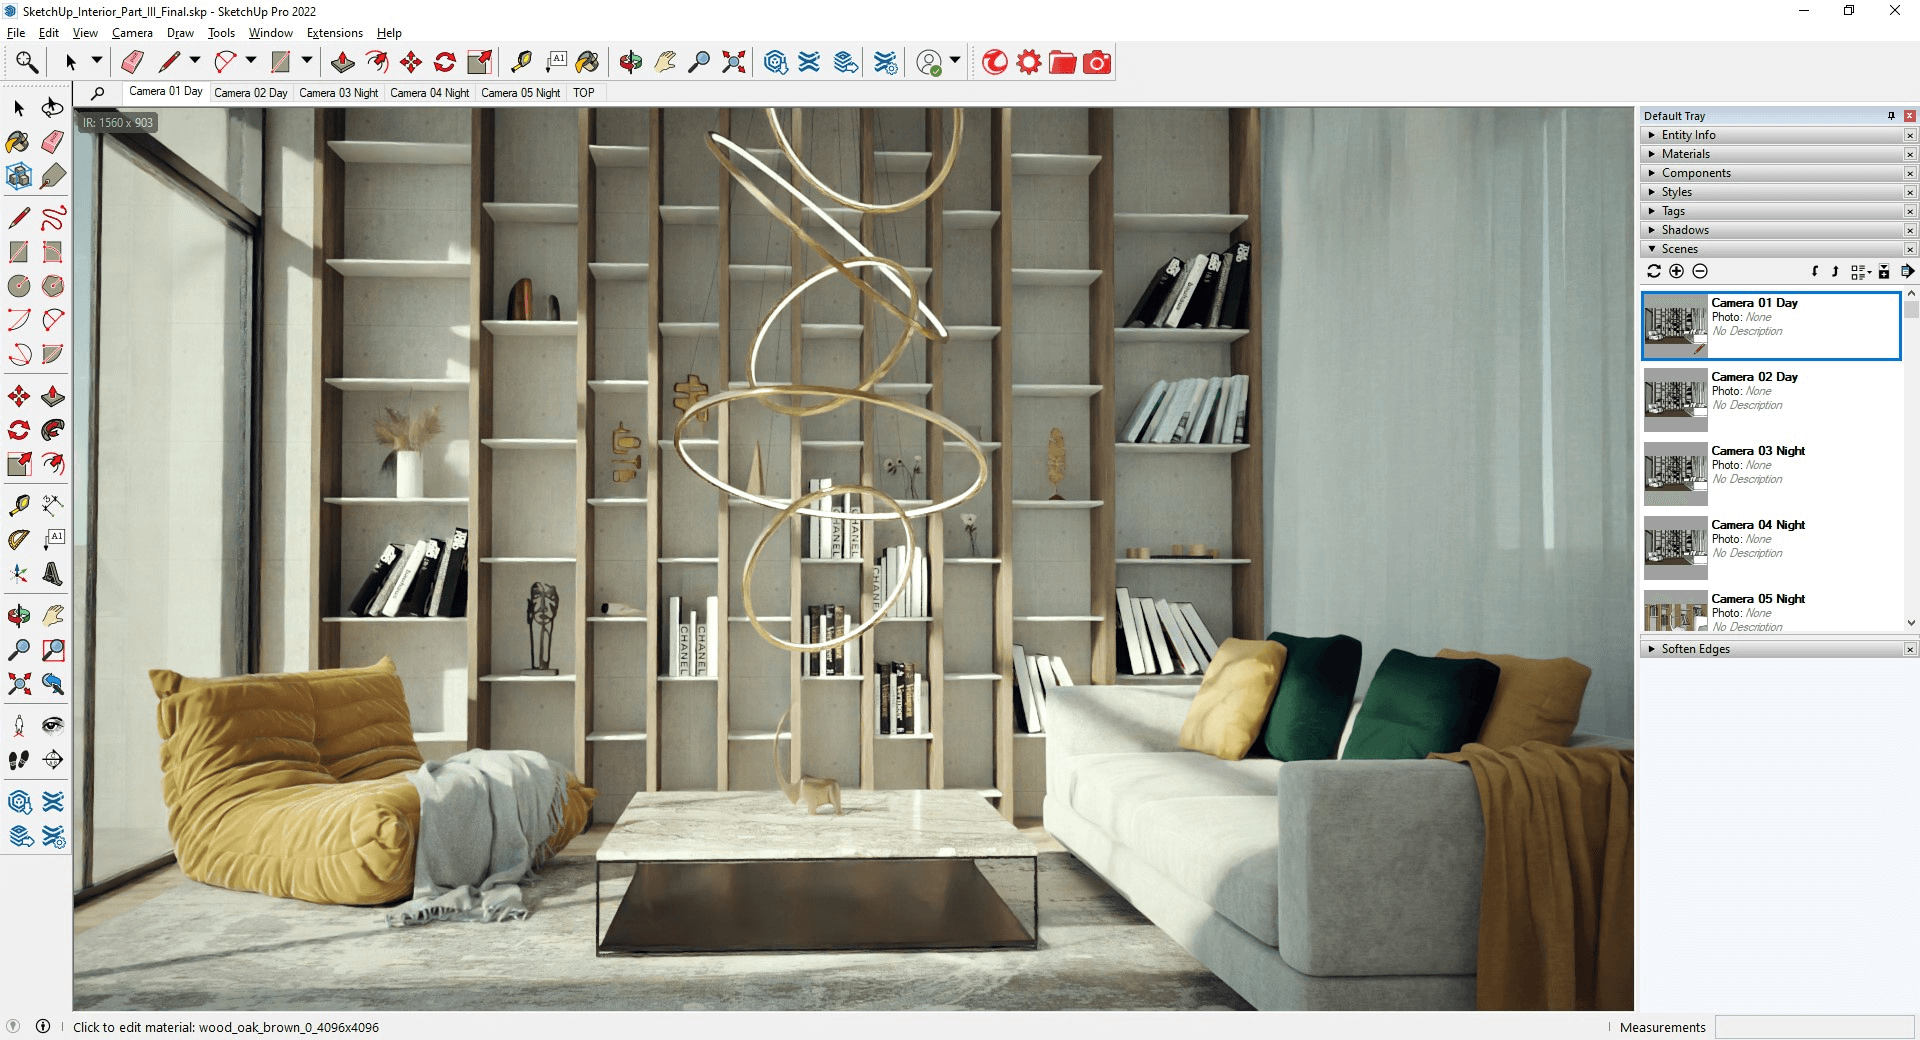The image size is (1920, 1040).
Task: Click the Tape Measure tool in top toolbar
Action: 521,62
